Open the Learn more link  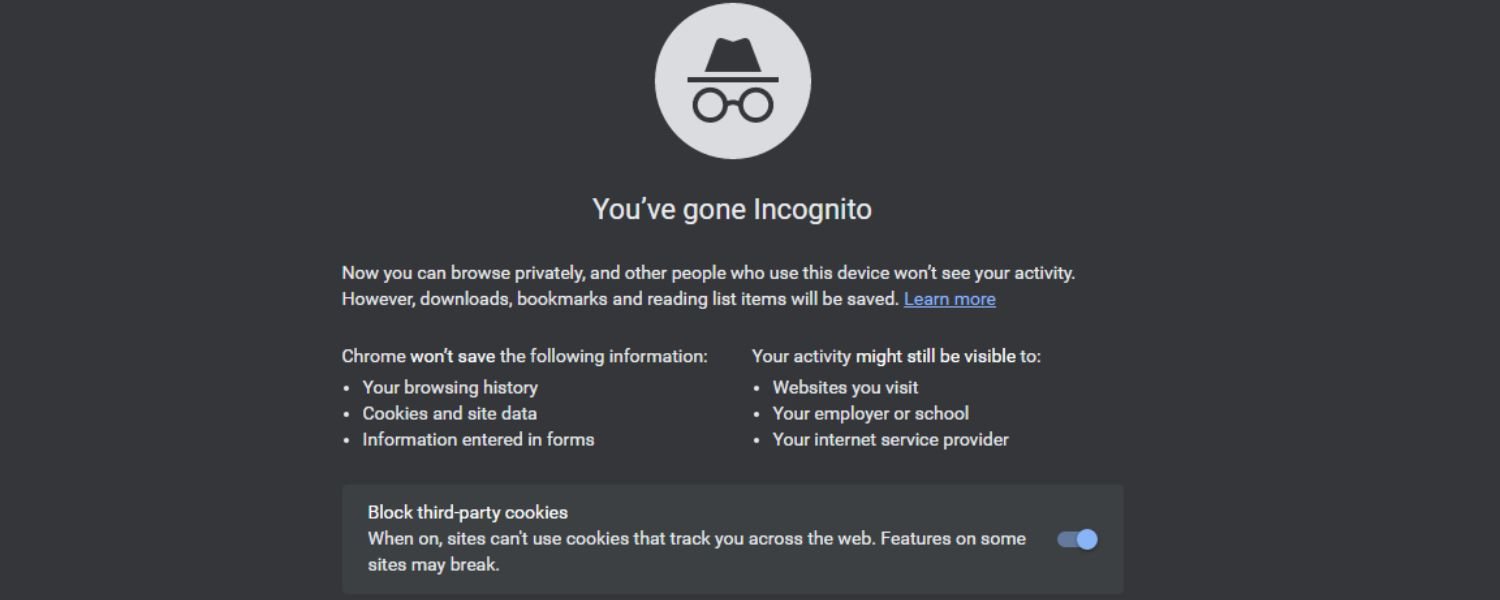(x=949, y=298)
